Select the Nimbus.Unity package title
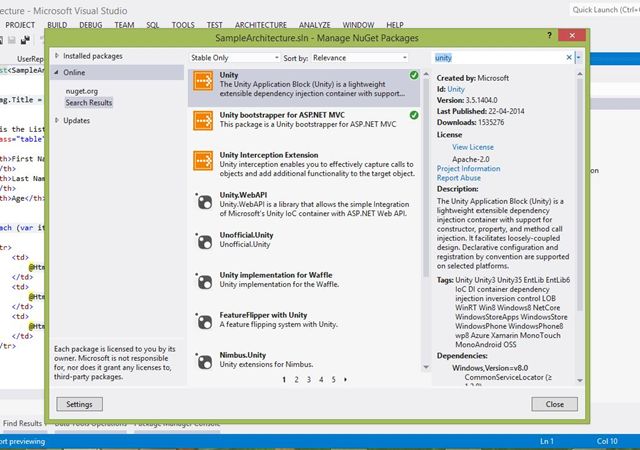 tap(242, 355)
